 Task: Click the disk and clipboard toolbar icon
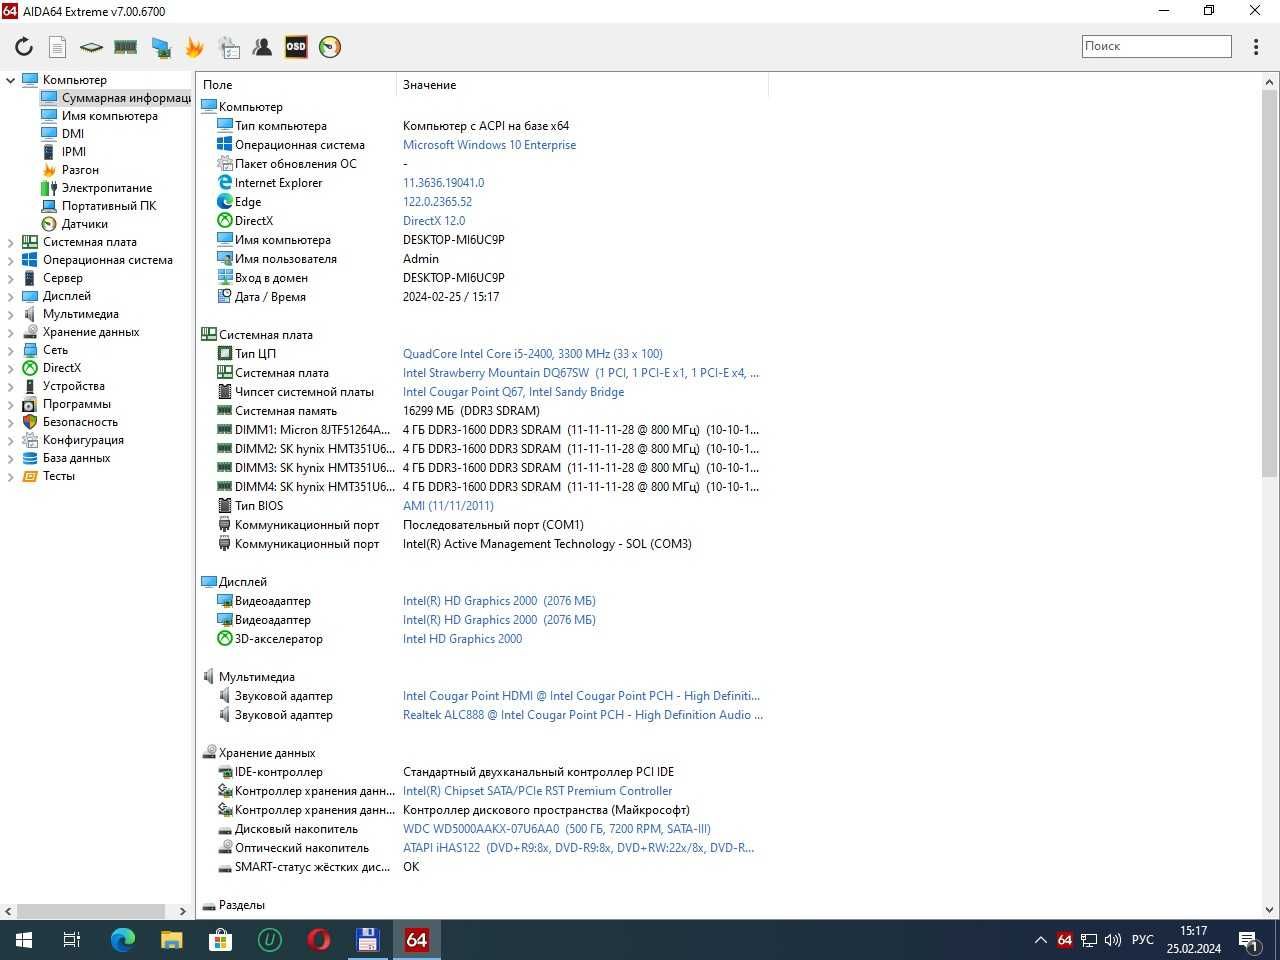[228, 46]
